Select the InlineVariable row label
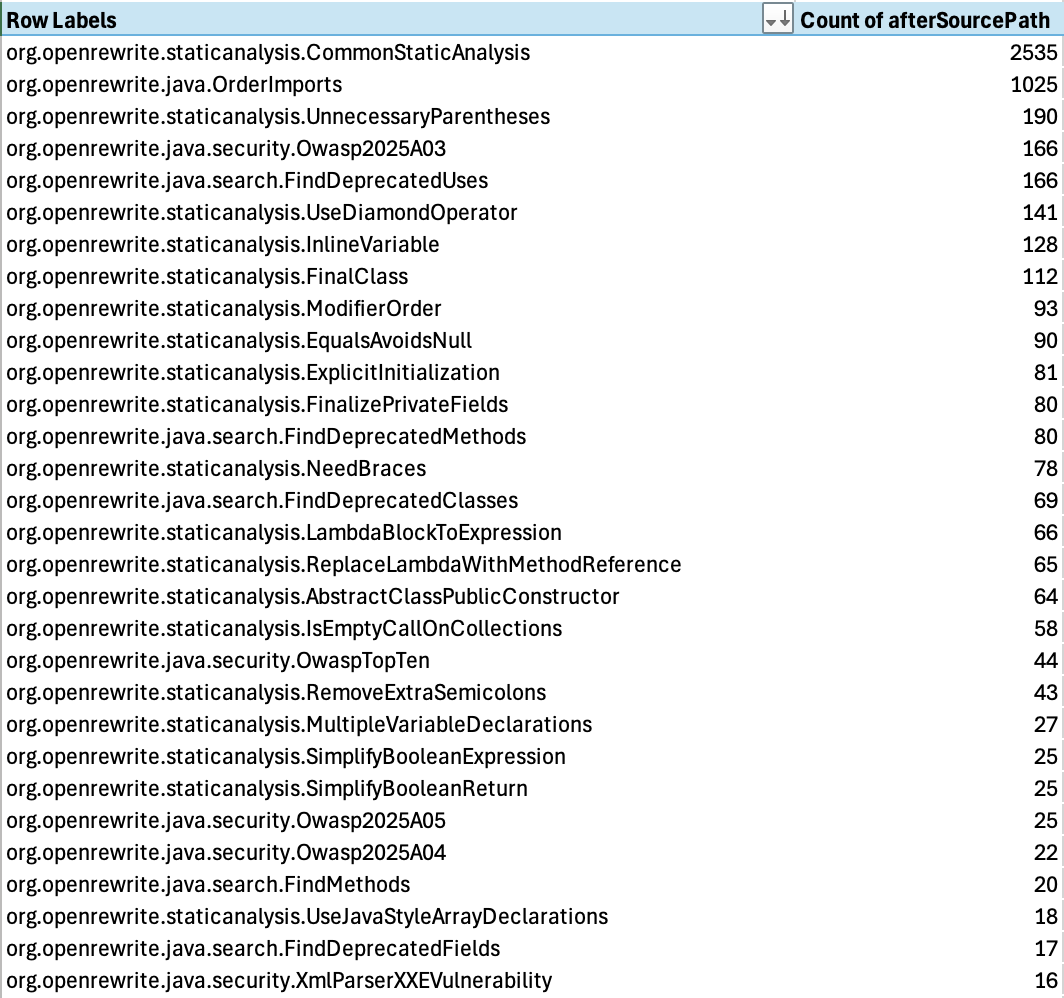 click(223, 244)
